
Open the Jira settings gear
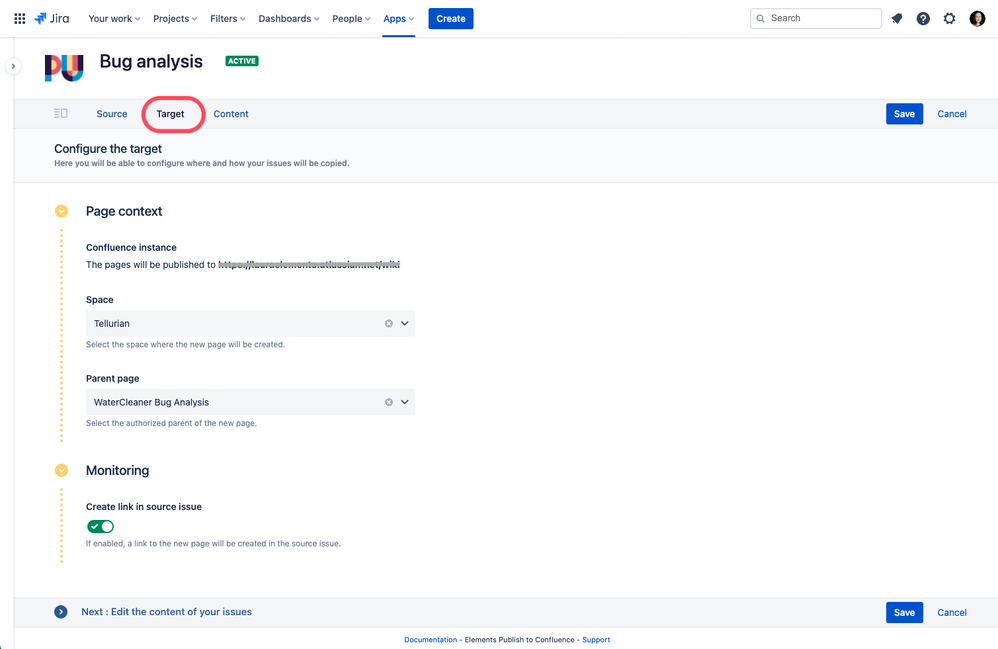pyautogui.click(x=950, y=18)
